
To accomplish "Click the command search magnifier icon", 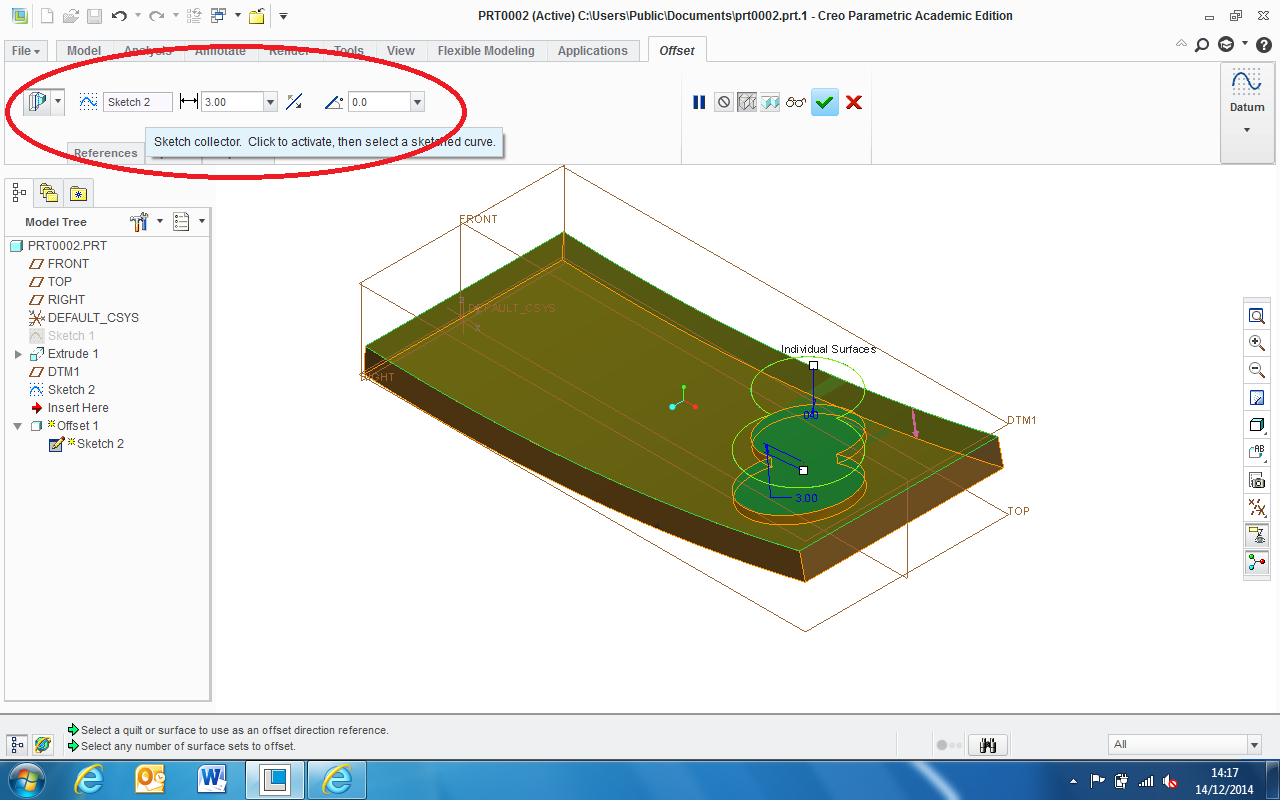I will [x=1202, y=44].
